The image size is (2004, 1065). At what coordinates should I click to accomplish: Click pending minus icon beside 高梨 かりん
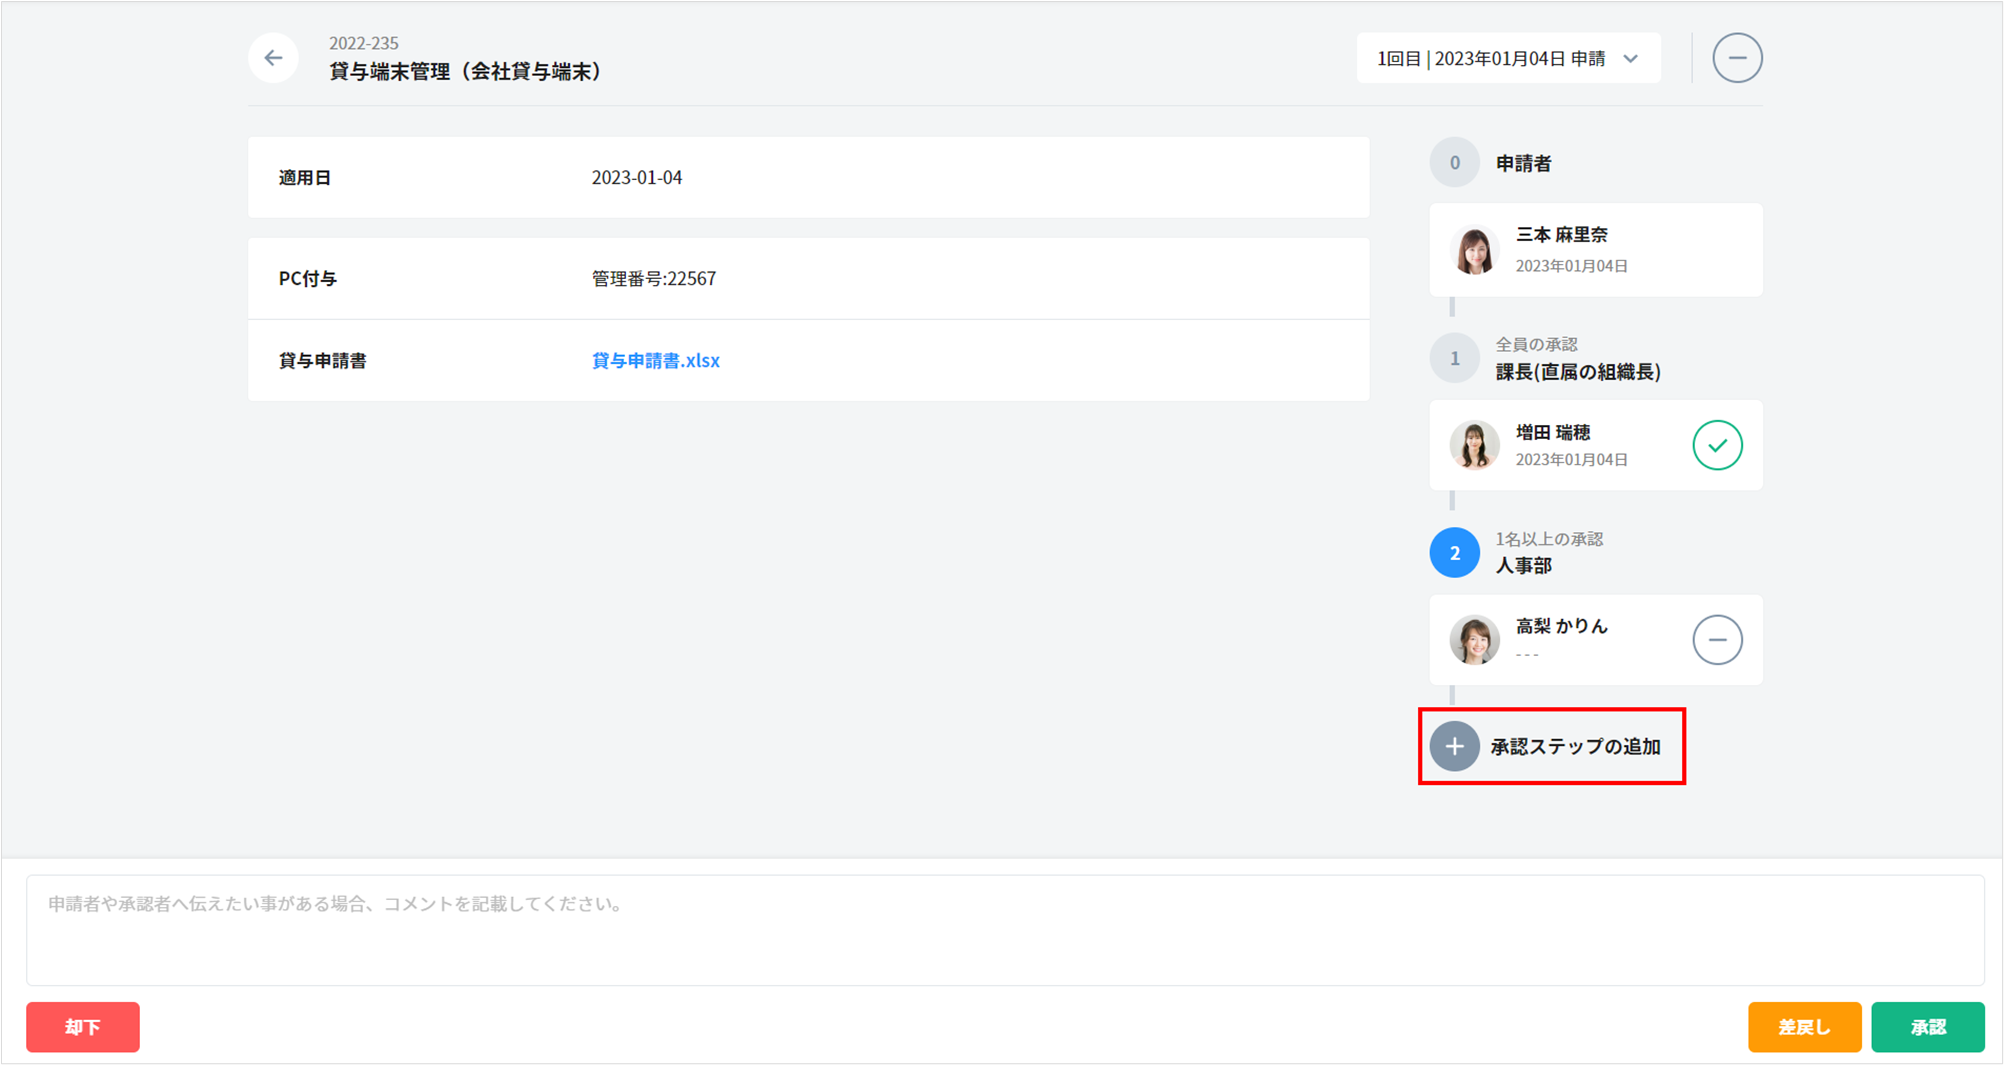1717,640
